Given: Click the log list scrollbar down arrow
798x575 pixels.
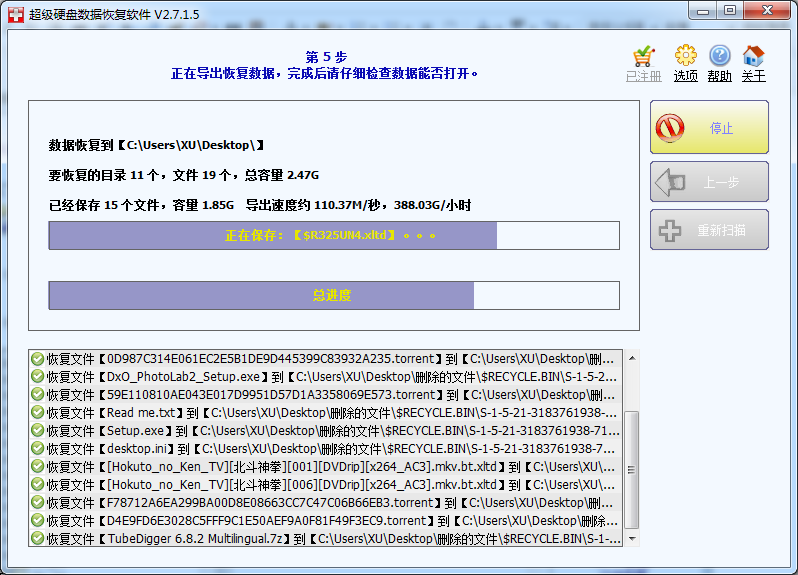Looking at the screenshot, I should [x=631, y=540].
